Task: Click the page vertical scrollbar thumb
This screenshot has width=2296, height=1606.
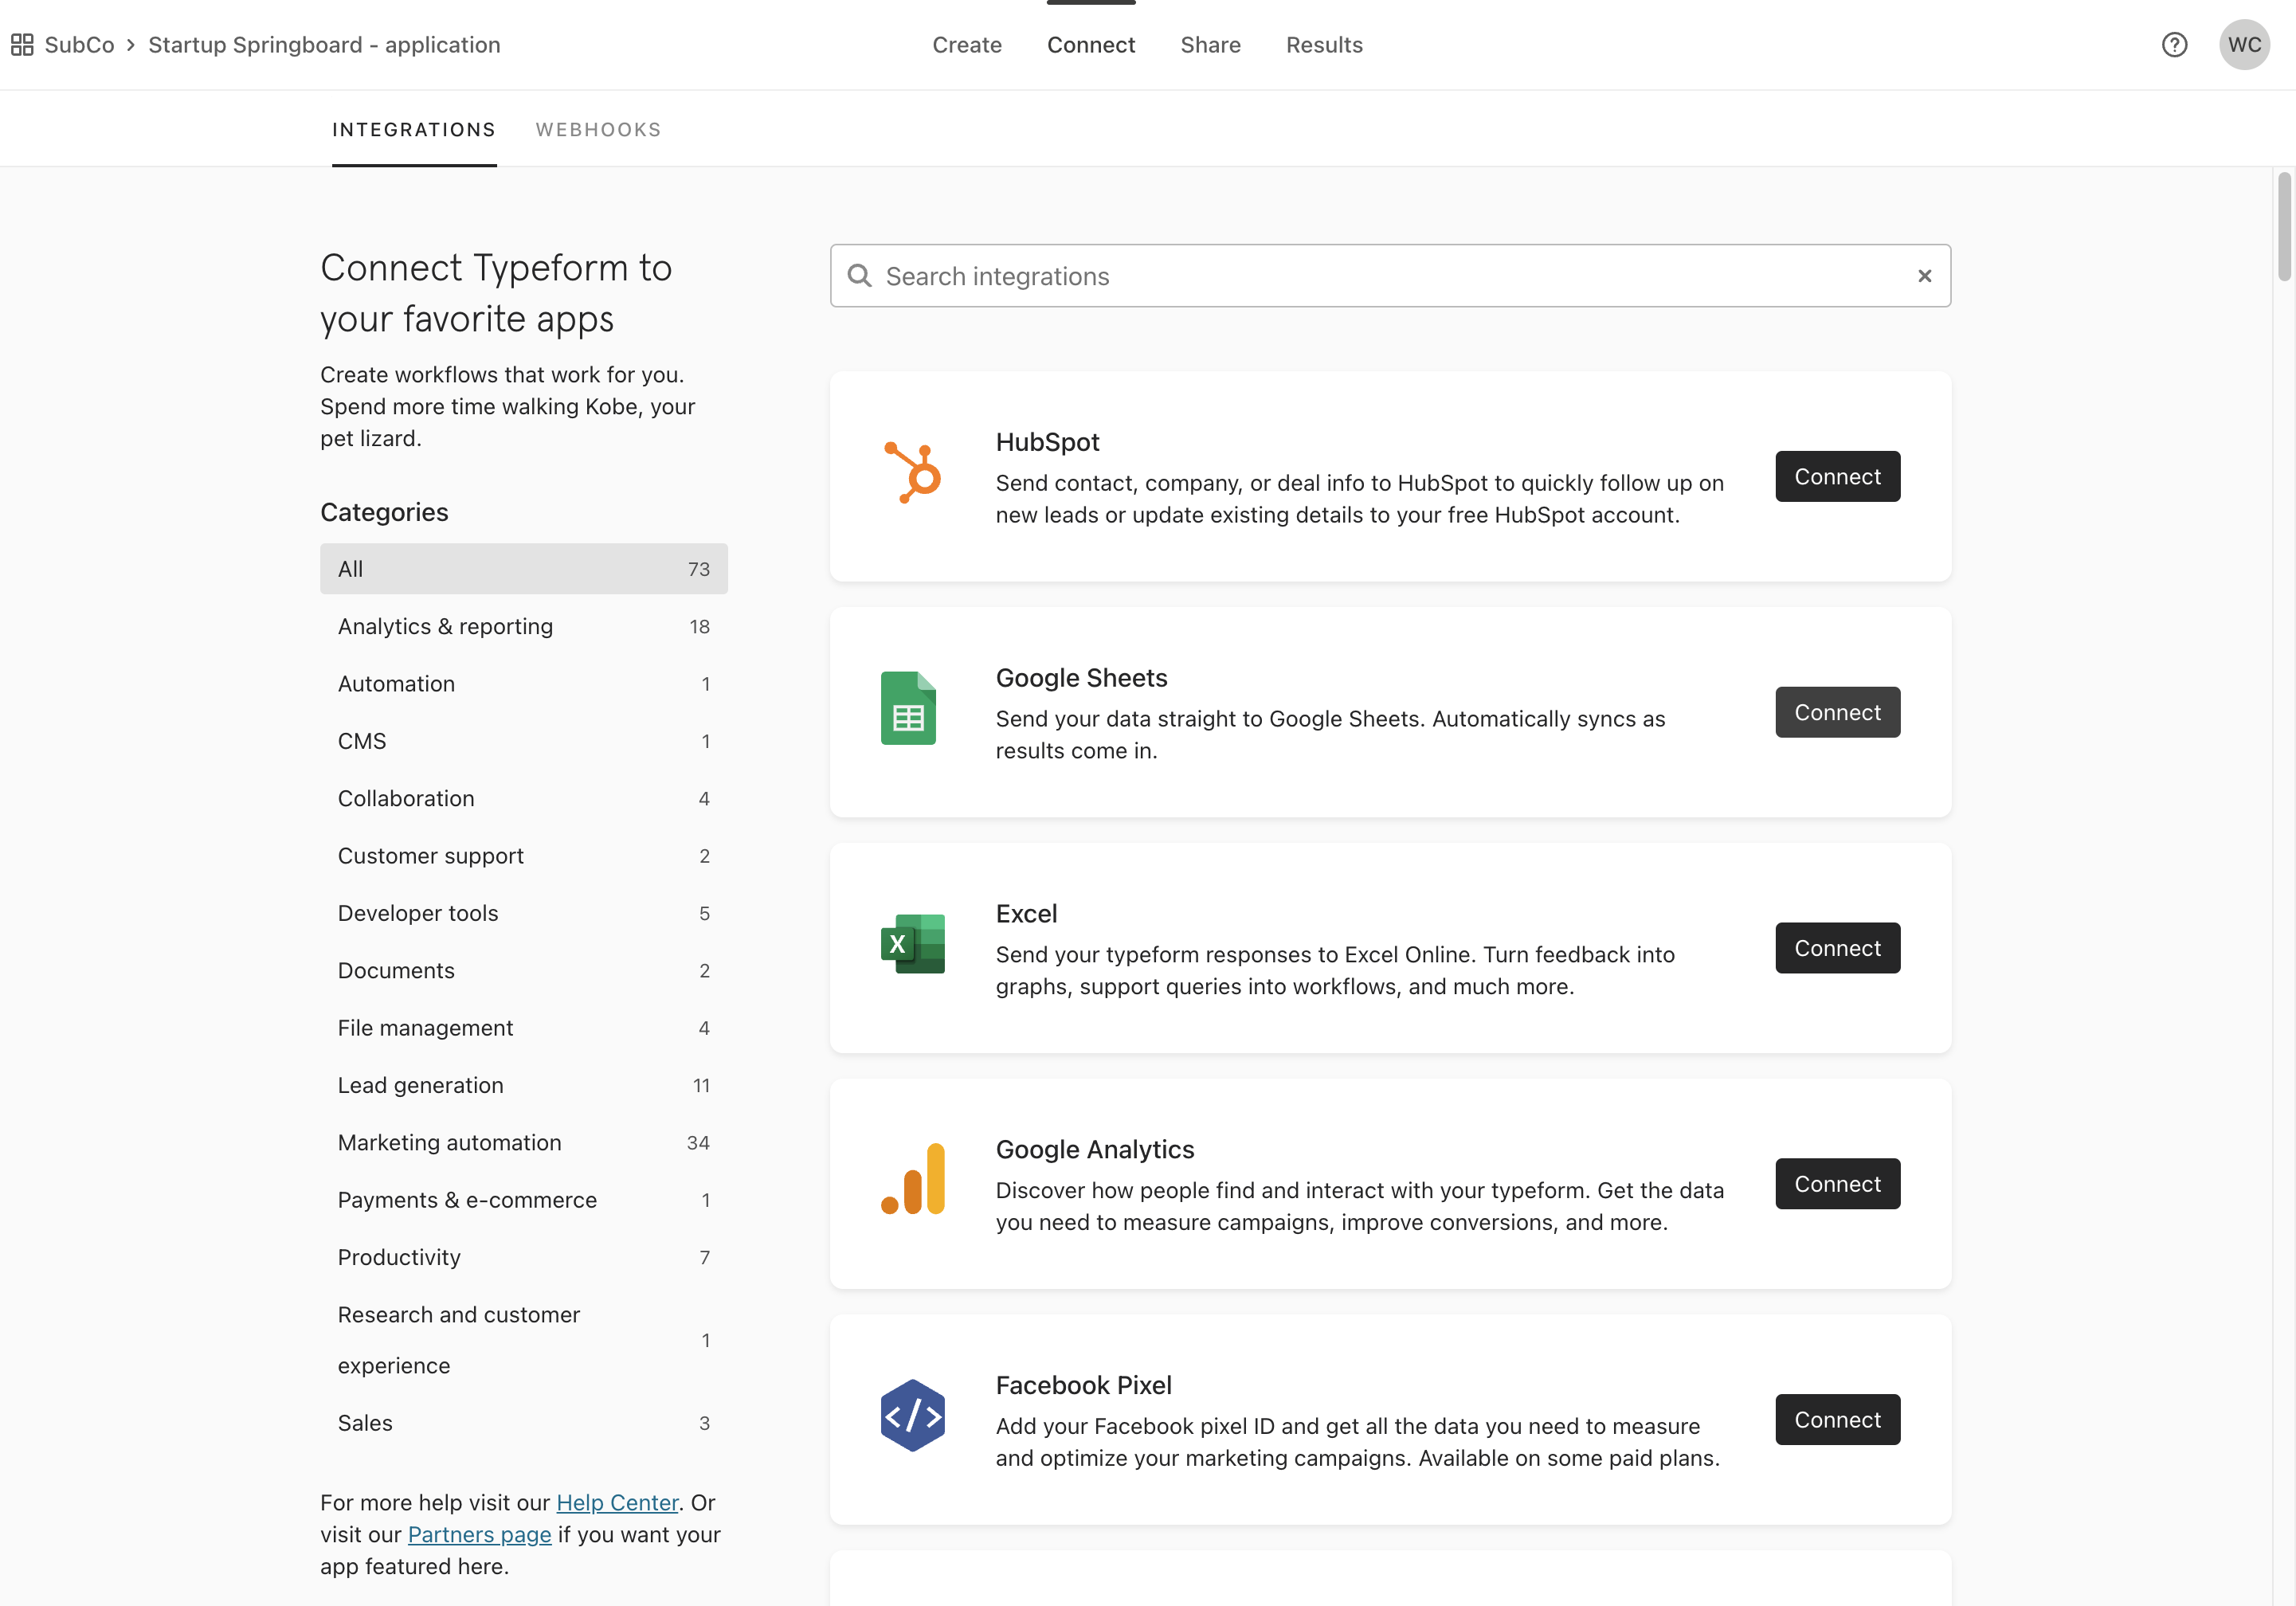Action: (2284, 226)
